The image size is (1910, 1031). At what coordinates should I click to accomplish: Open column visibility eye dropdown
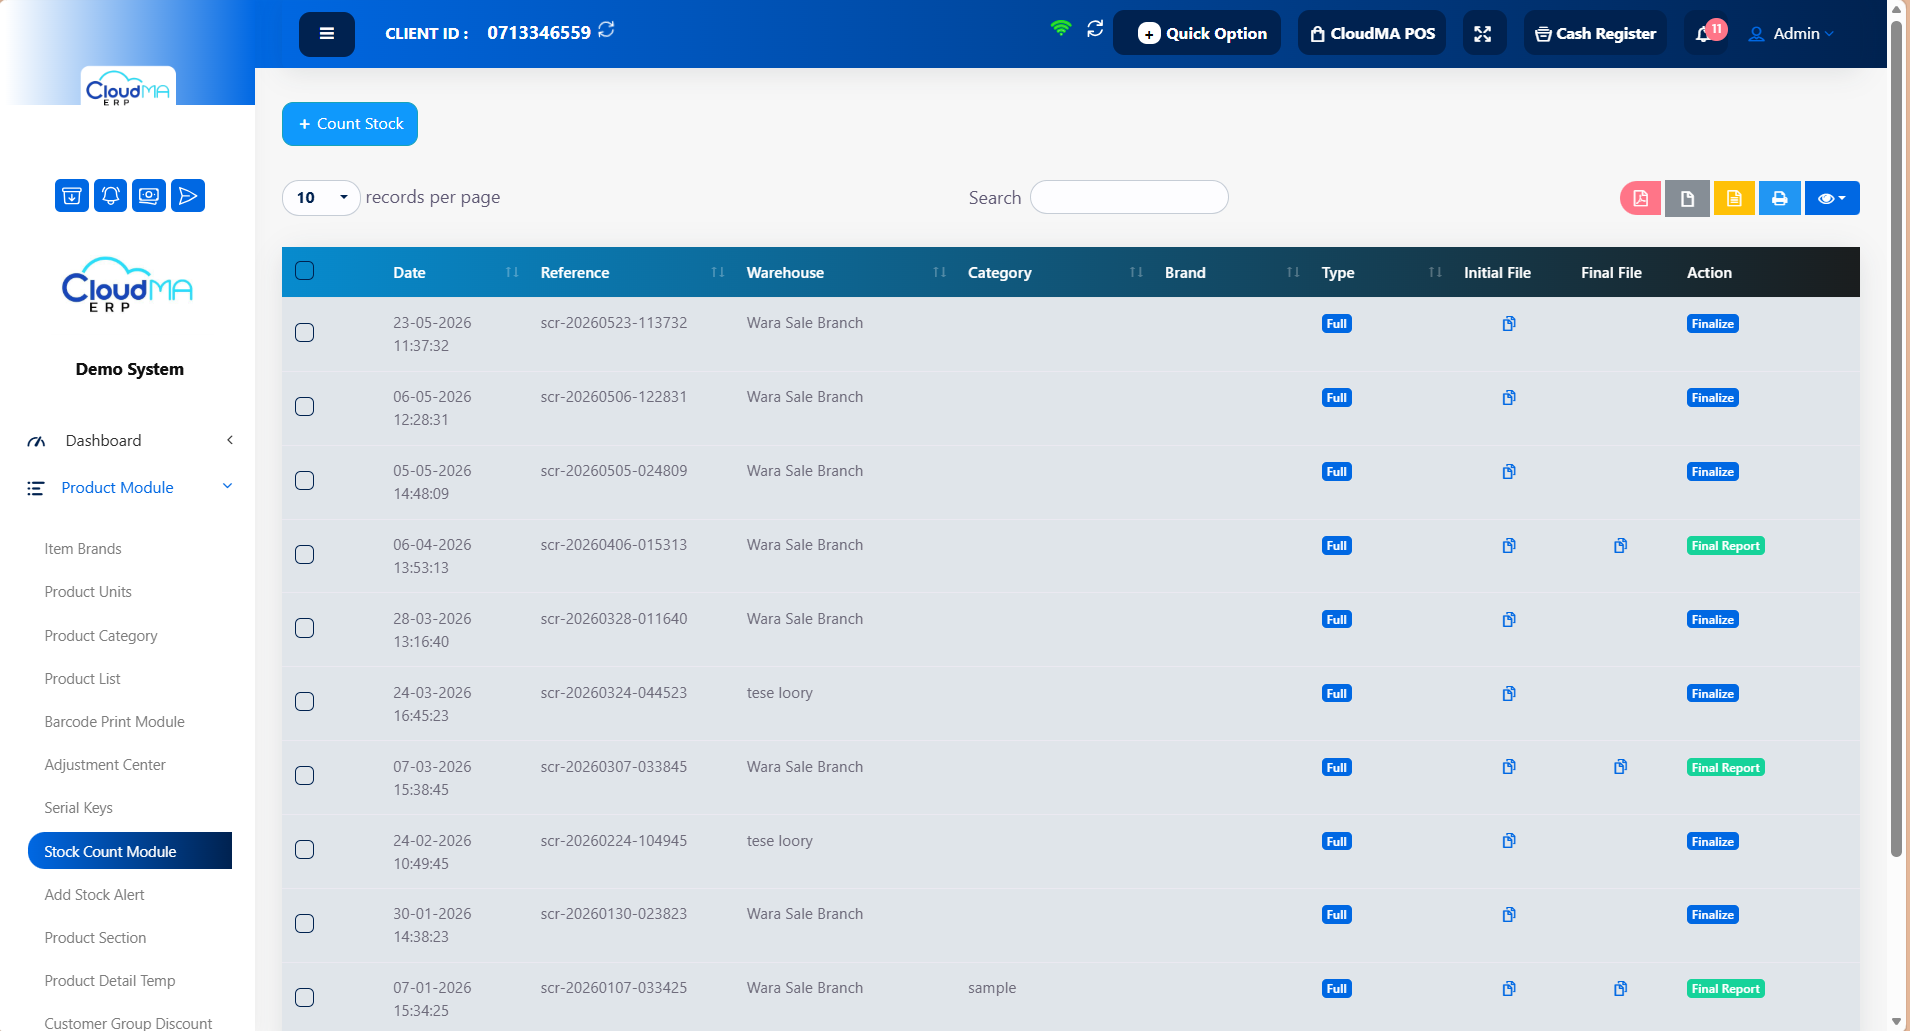click(x=1832, y=198)
